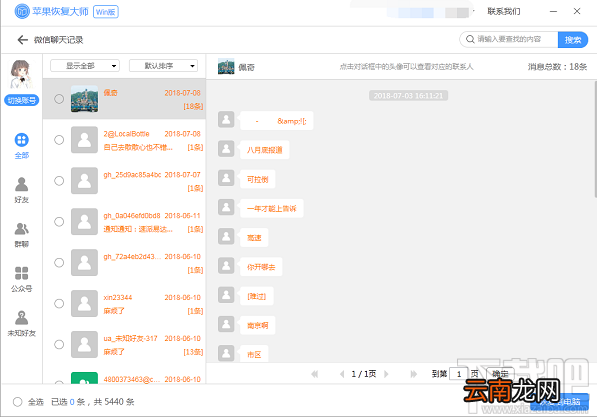
Task: Click the page number input field
Action: click(459, 374)
